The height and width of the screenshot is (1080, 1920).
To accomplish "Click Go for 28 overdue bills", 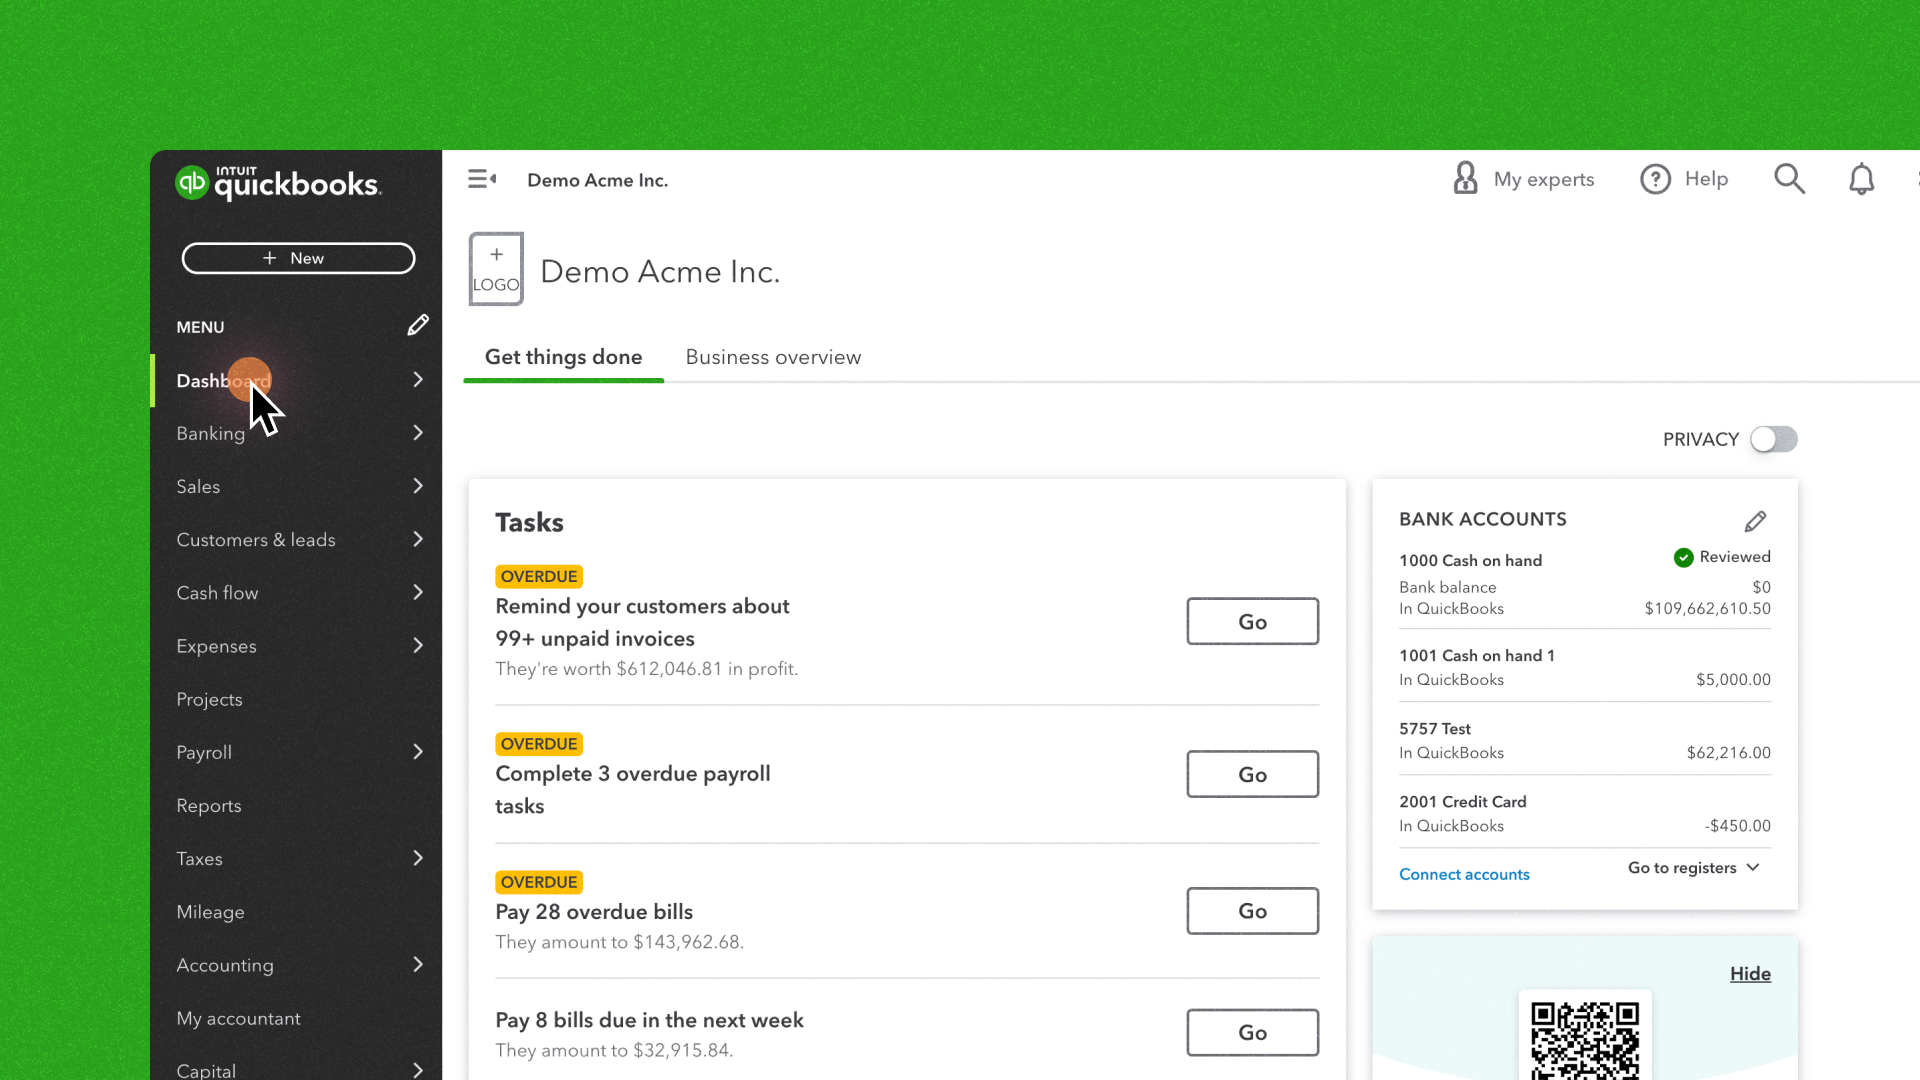I will [1252, 911].
